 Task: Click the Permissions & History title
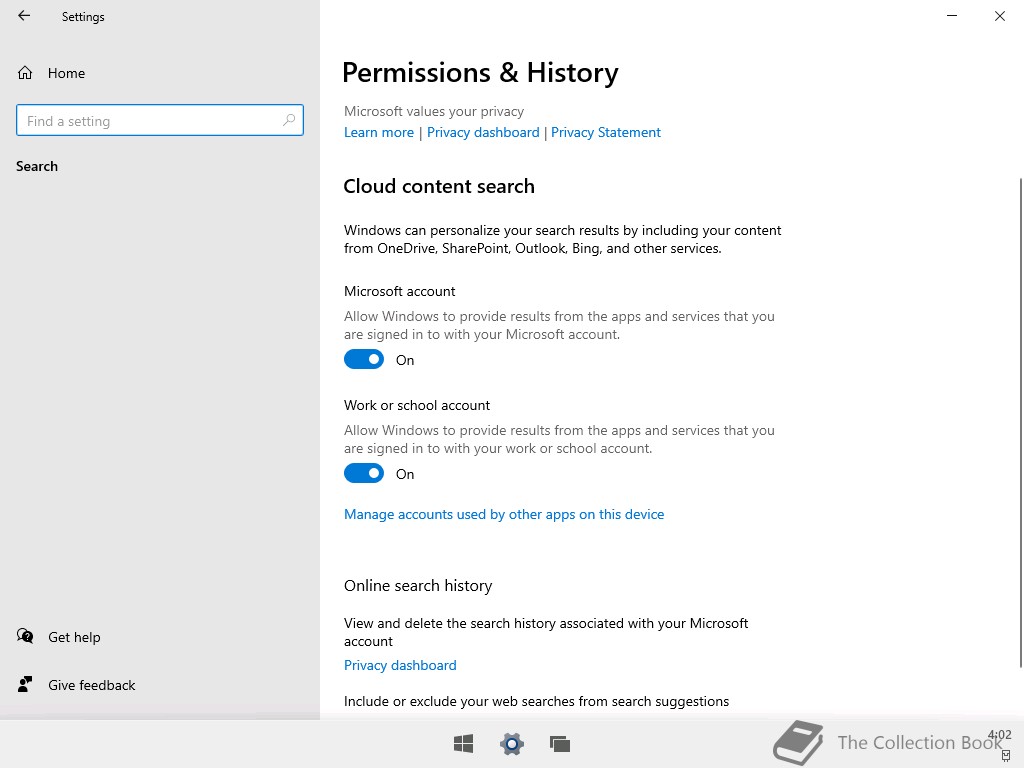(x=480, y=72)
